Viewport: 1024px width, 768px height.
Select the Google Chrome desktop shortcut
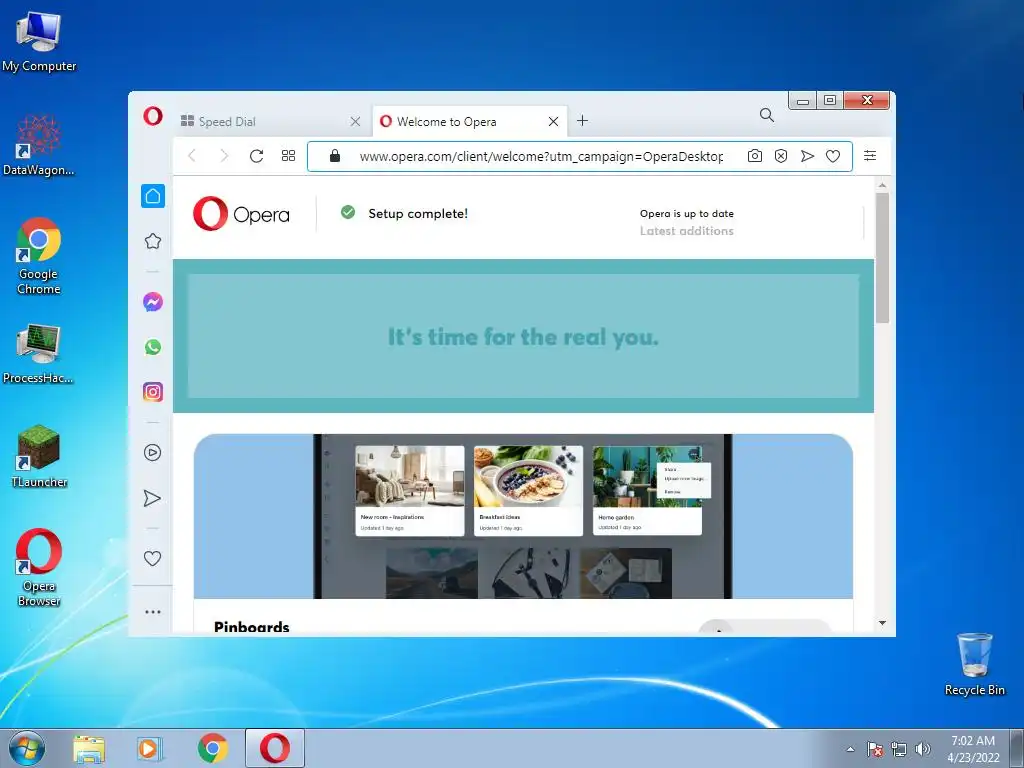tap(39, 256)
